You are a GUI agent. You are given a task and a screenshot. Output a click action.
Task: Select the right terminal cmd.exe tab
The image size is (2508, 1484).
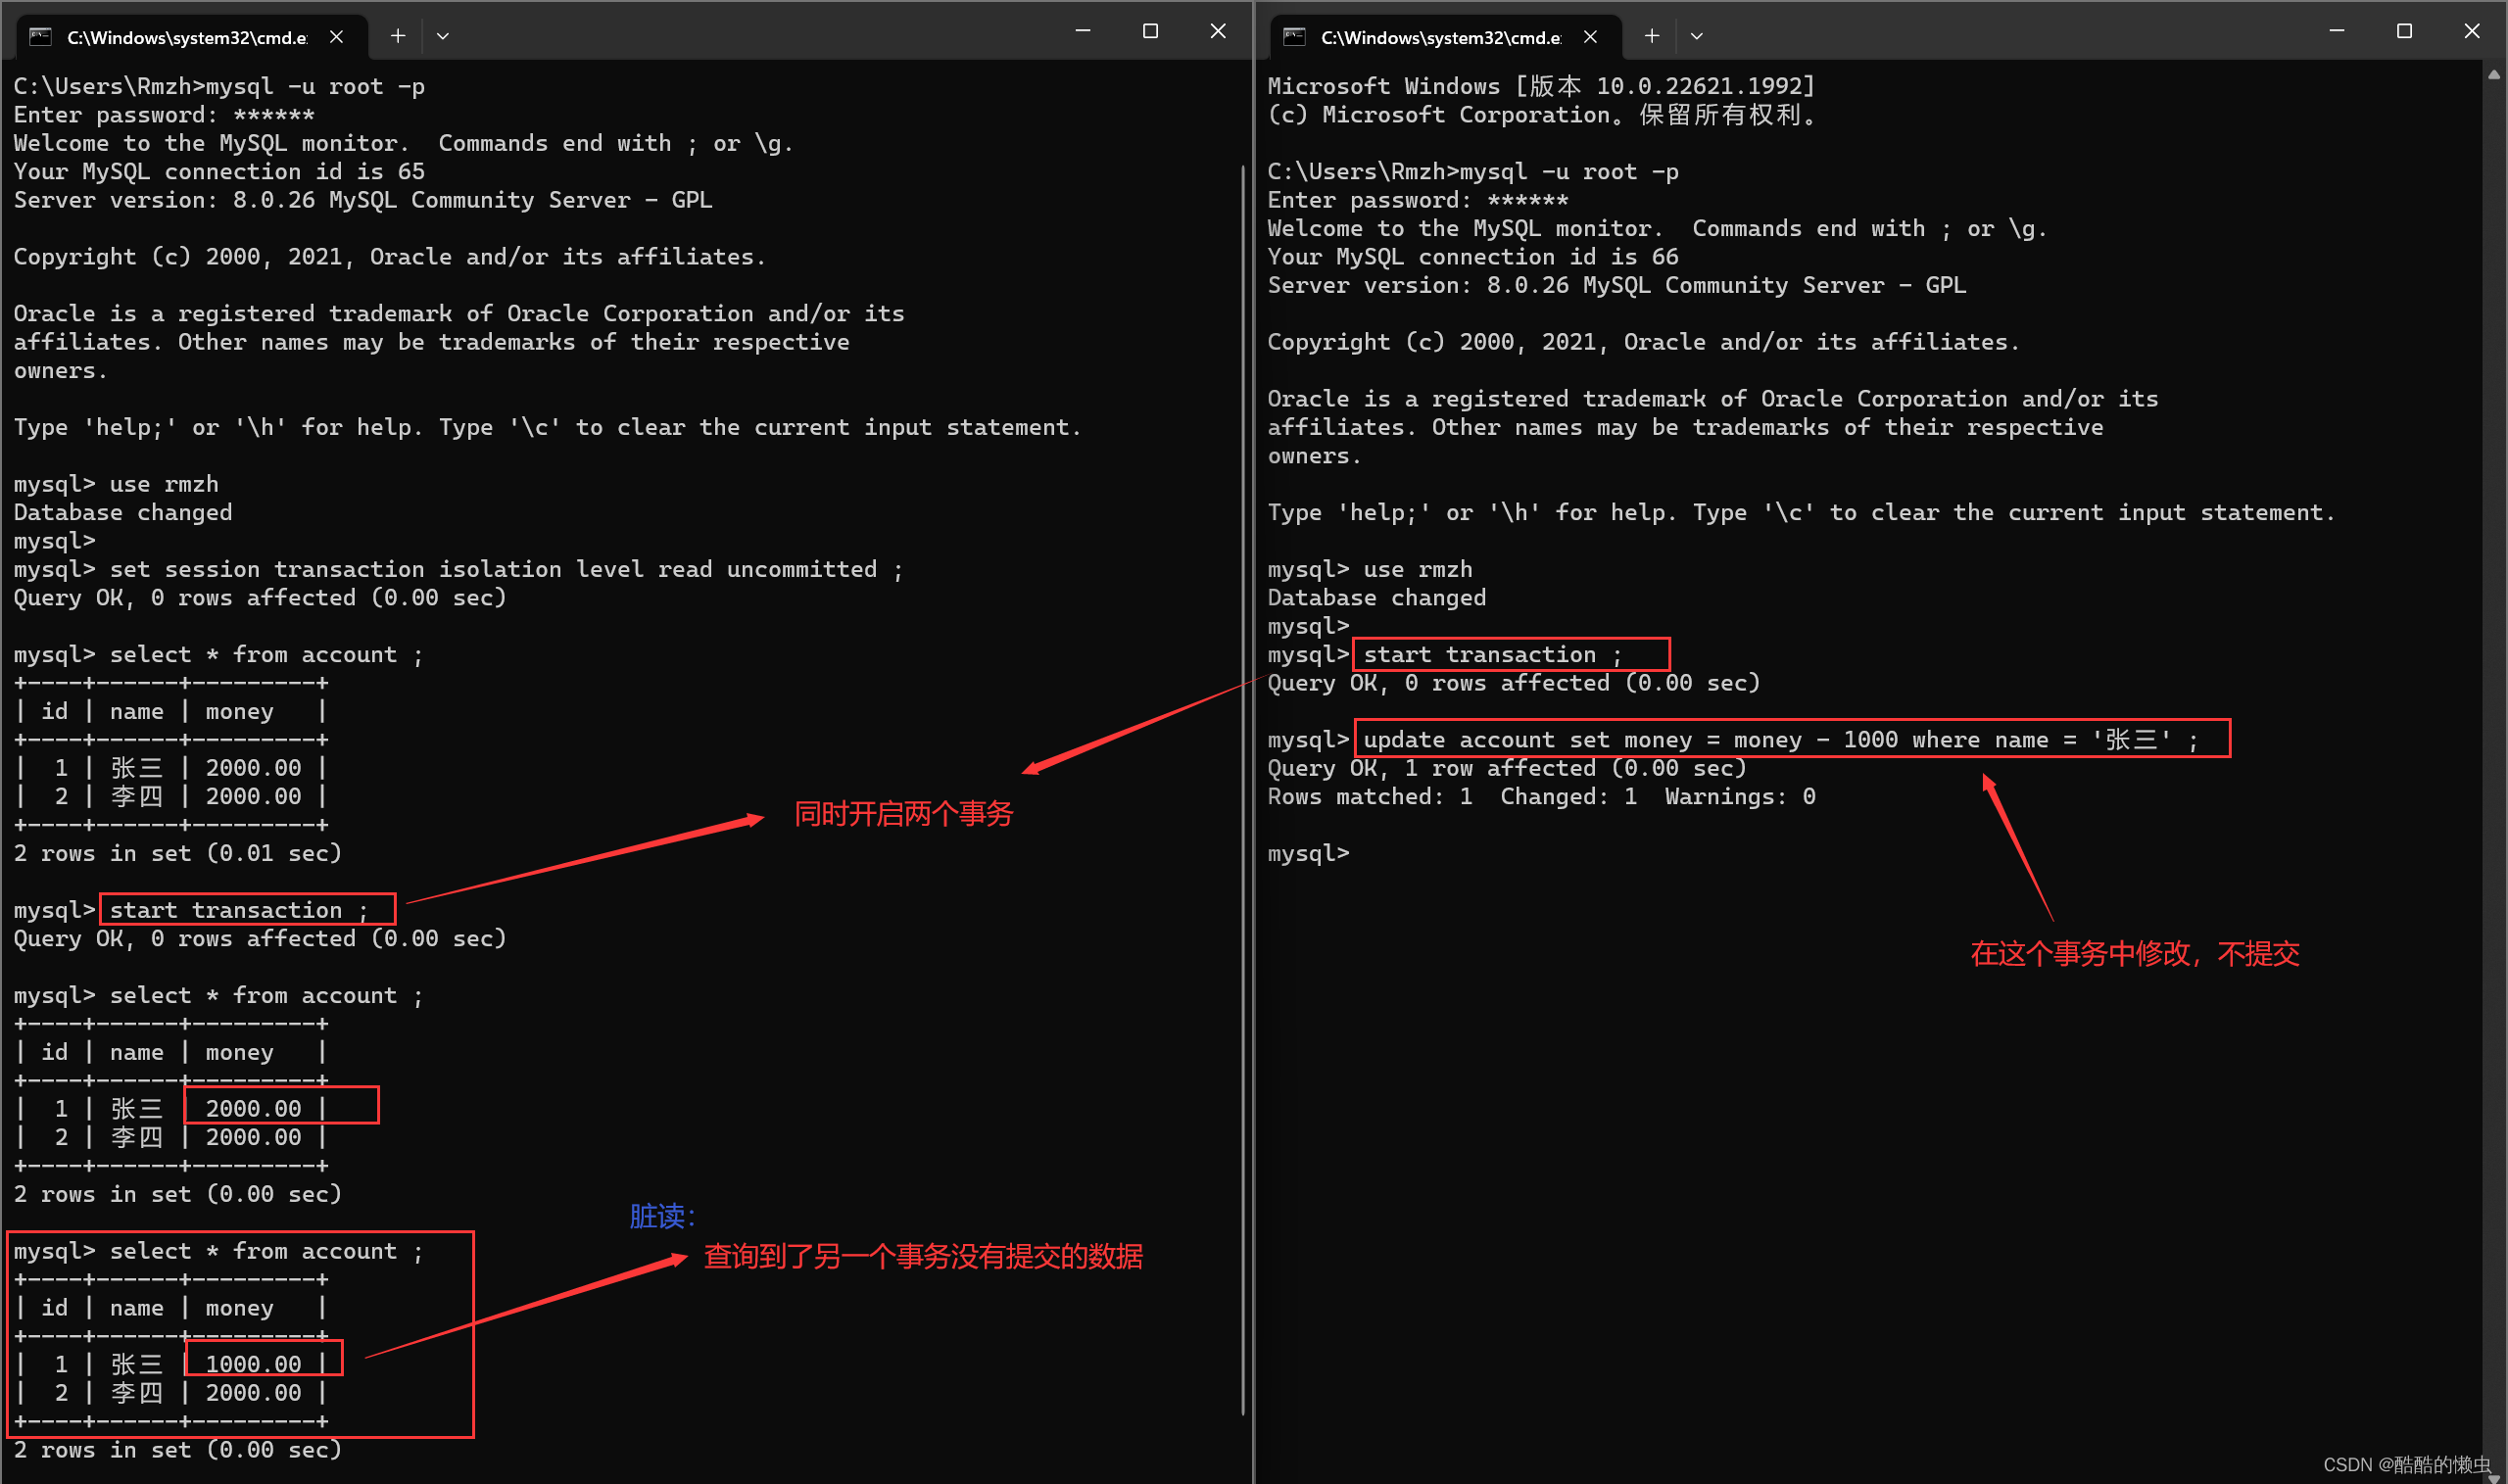coord(1446,37)
